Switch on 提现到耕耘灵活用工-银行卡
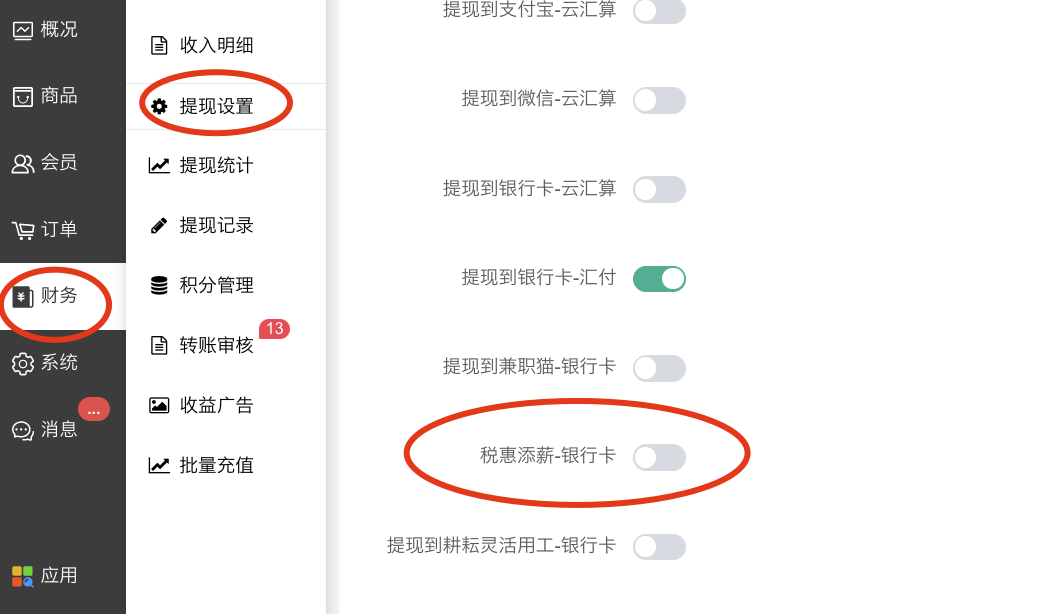Viewport: 1040px width, 614px height. (x=659, y=546)
